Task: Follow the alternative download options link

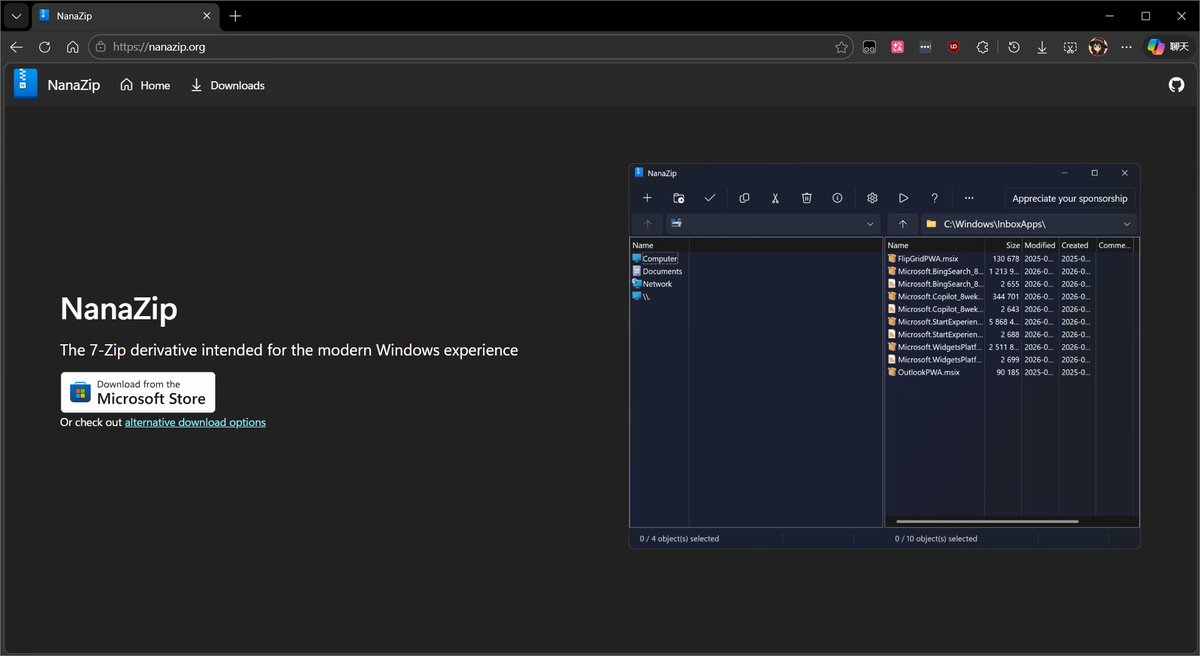Action: [195, 422]
